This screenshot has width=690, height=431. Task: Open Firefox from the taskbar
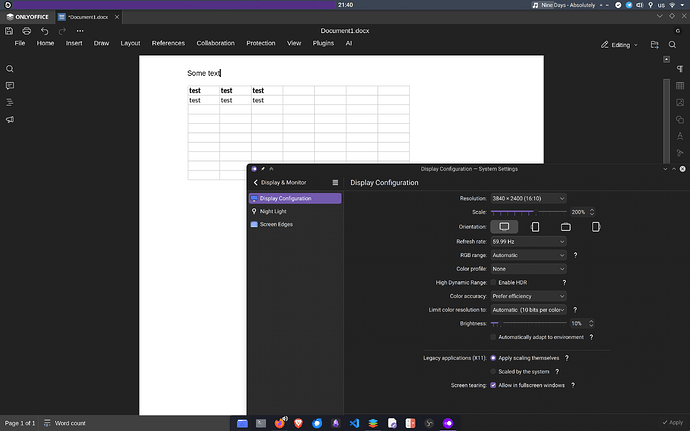tap(279, 423)
